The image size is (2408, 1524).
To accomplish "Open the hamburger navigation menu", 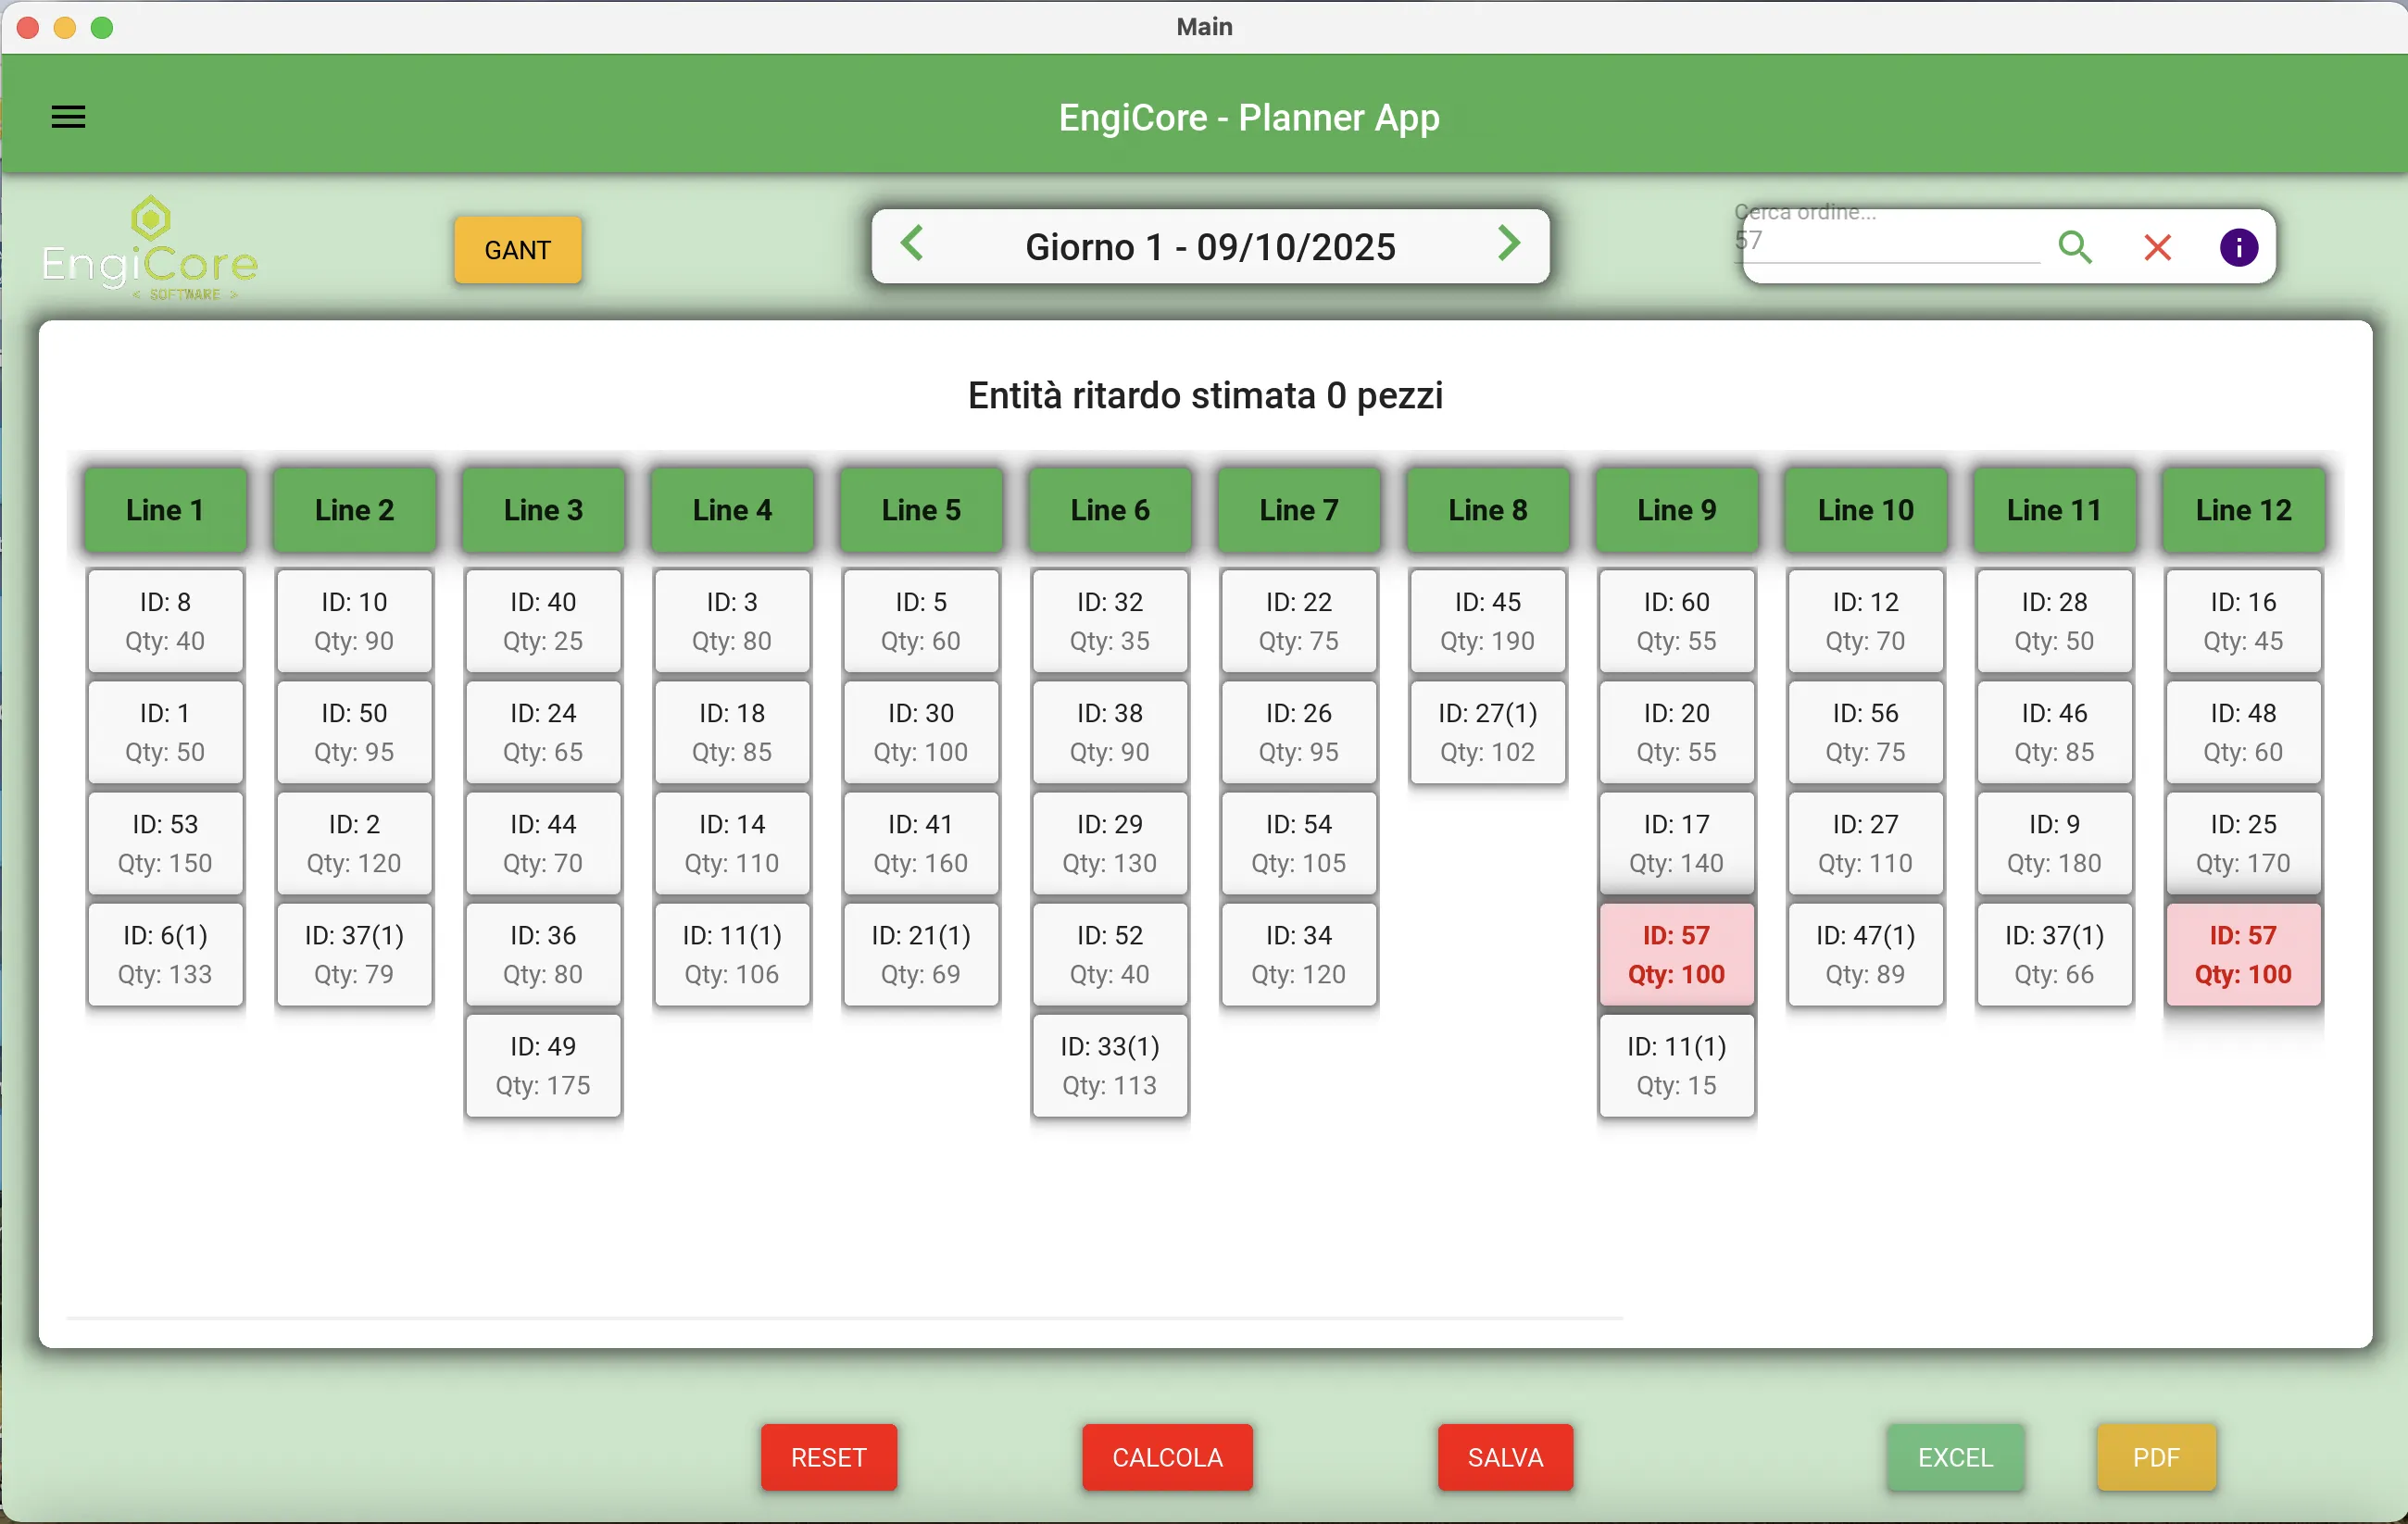I will tap(68, 116).
